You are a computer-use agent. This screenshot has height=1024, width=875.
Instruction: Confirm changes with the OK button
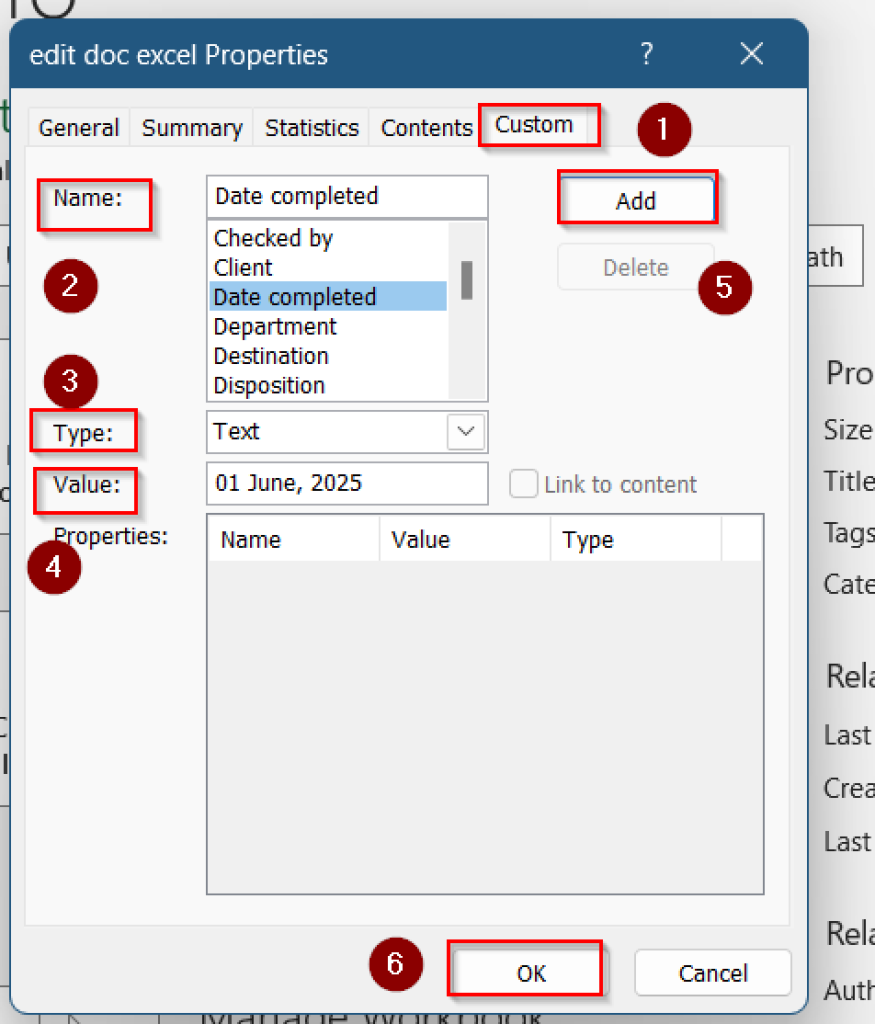525,972
